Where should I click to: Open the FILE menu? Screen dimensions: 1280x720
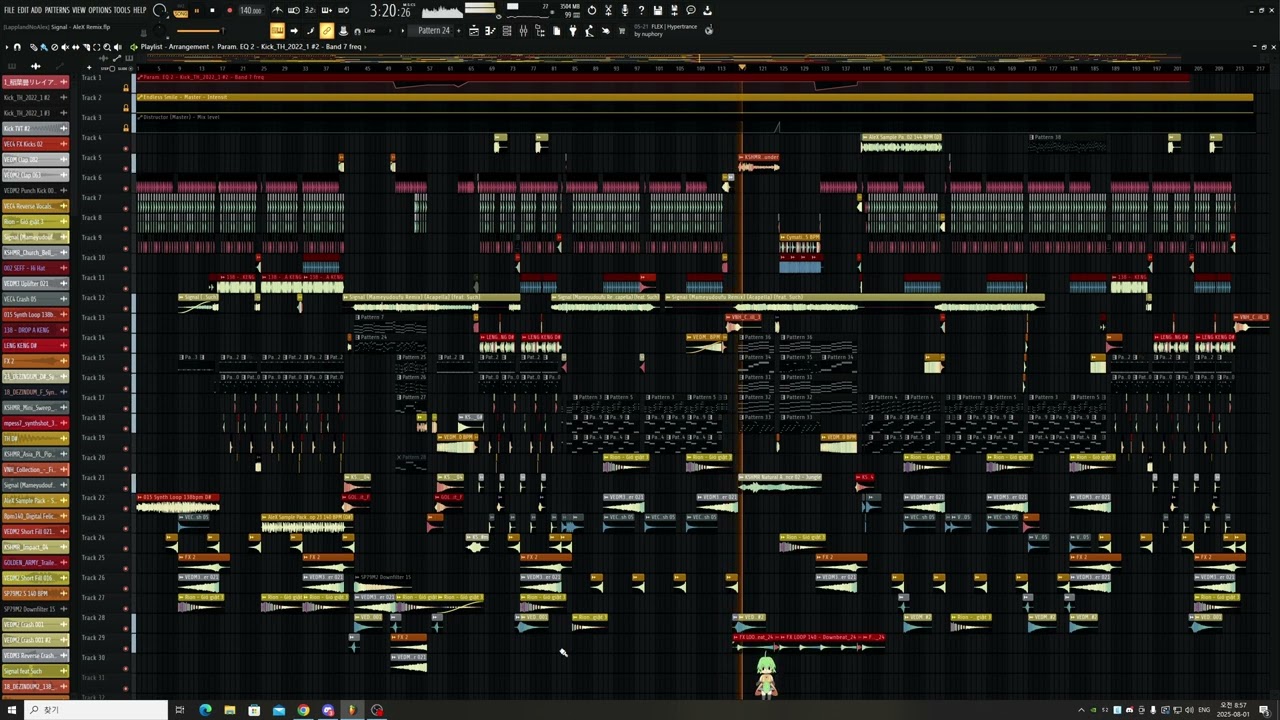[10, 10]
